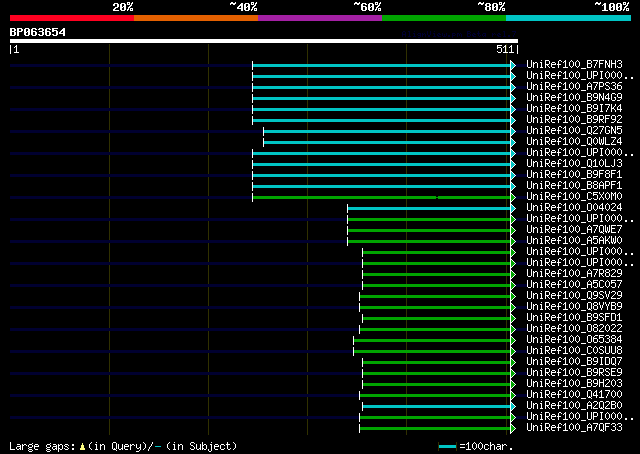
Task: Select the UniRef100_C0SUU8 hit name
Action: (574, 351)
